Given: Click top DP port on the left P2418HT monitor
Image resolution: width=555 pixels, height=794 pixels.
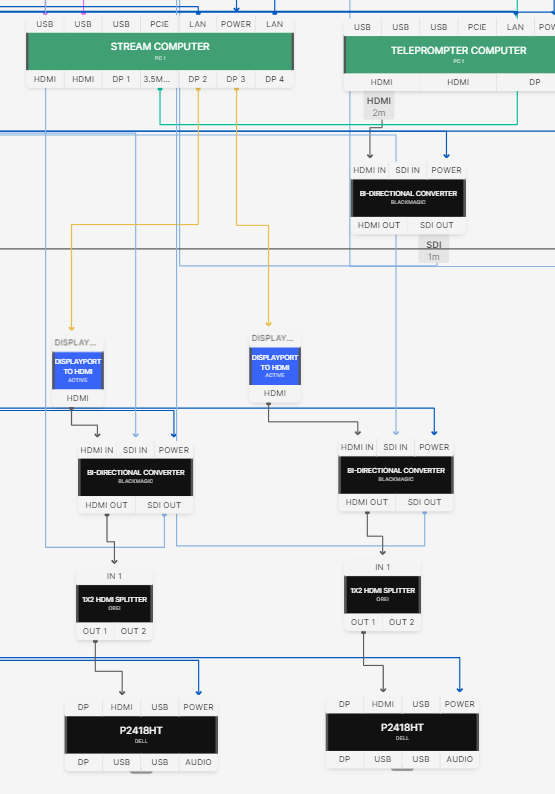Looking at the screenshot, I should pos(84,707).
